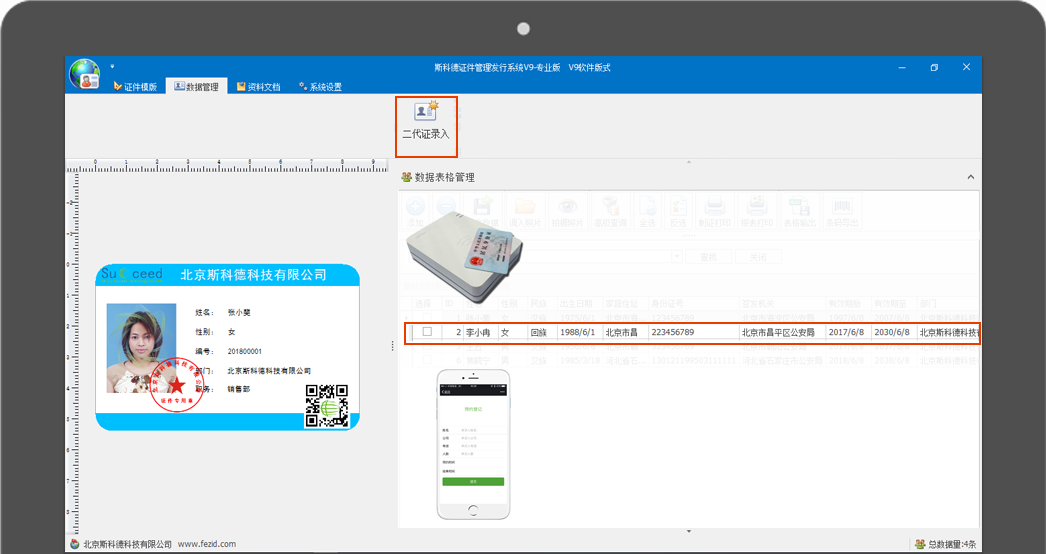Screen dimensions: 1046x554
Task: Click the 有效期至 column header
Action: pos(892,304)
